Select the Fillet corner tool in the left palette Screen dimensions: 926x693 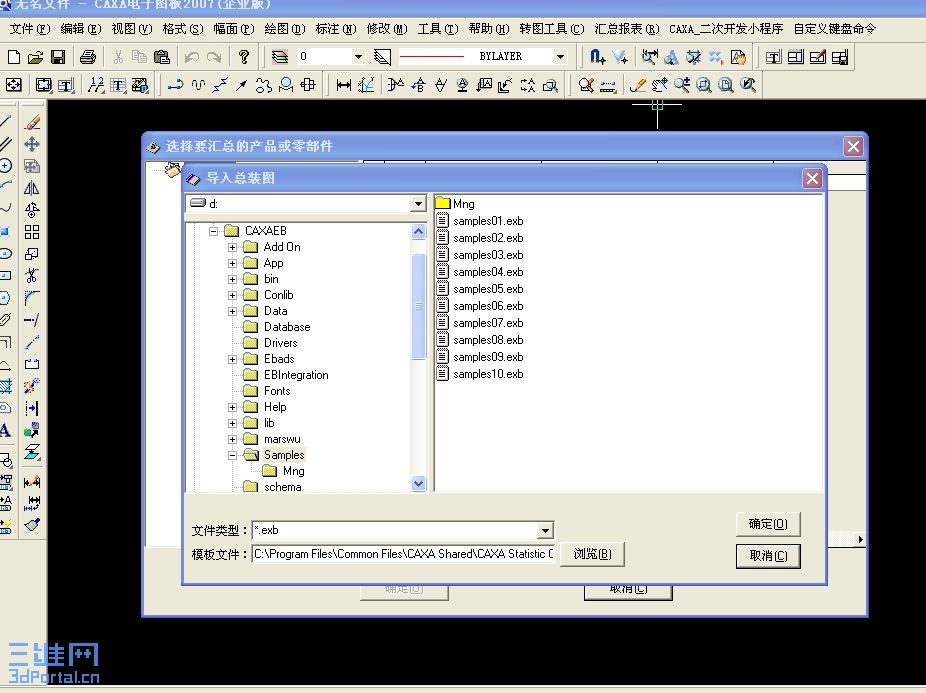coord(32,298)
